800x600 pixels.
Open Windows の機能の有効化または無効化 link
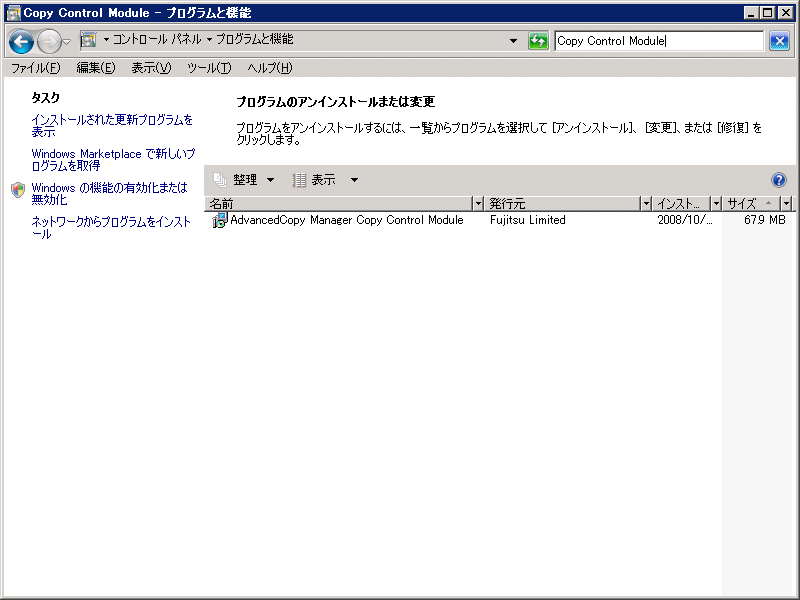click(x=110, y=193)
